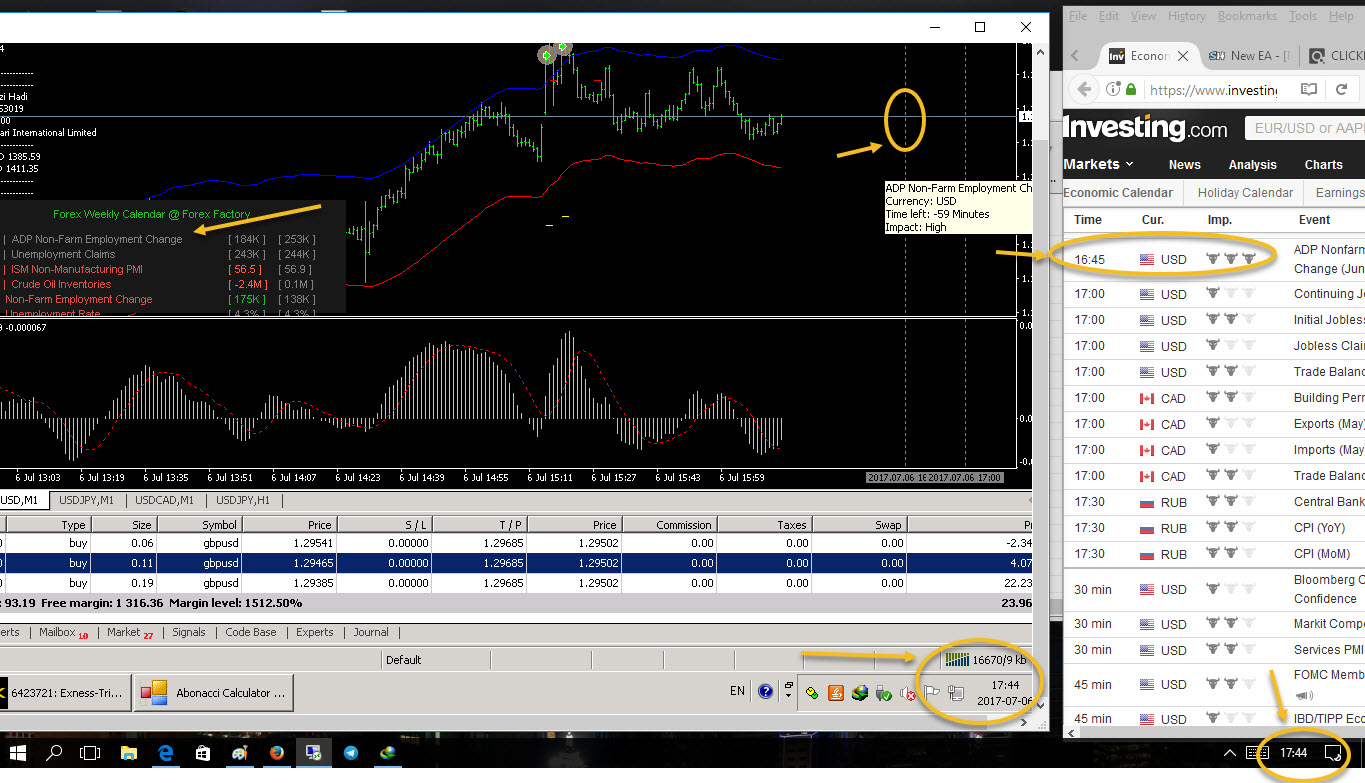Open Task View on Windows taskbar
Screen dimensions: 1365x783
point(90,752)
